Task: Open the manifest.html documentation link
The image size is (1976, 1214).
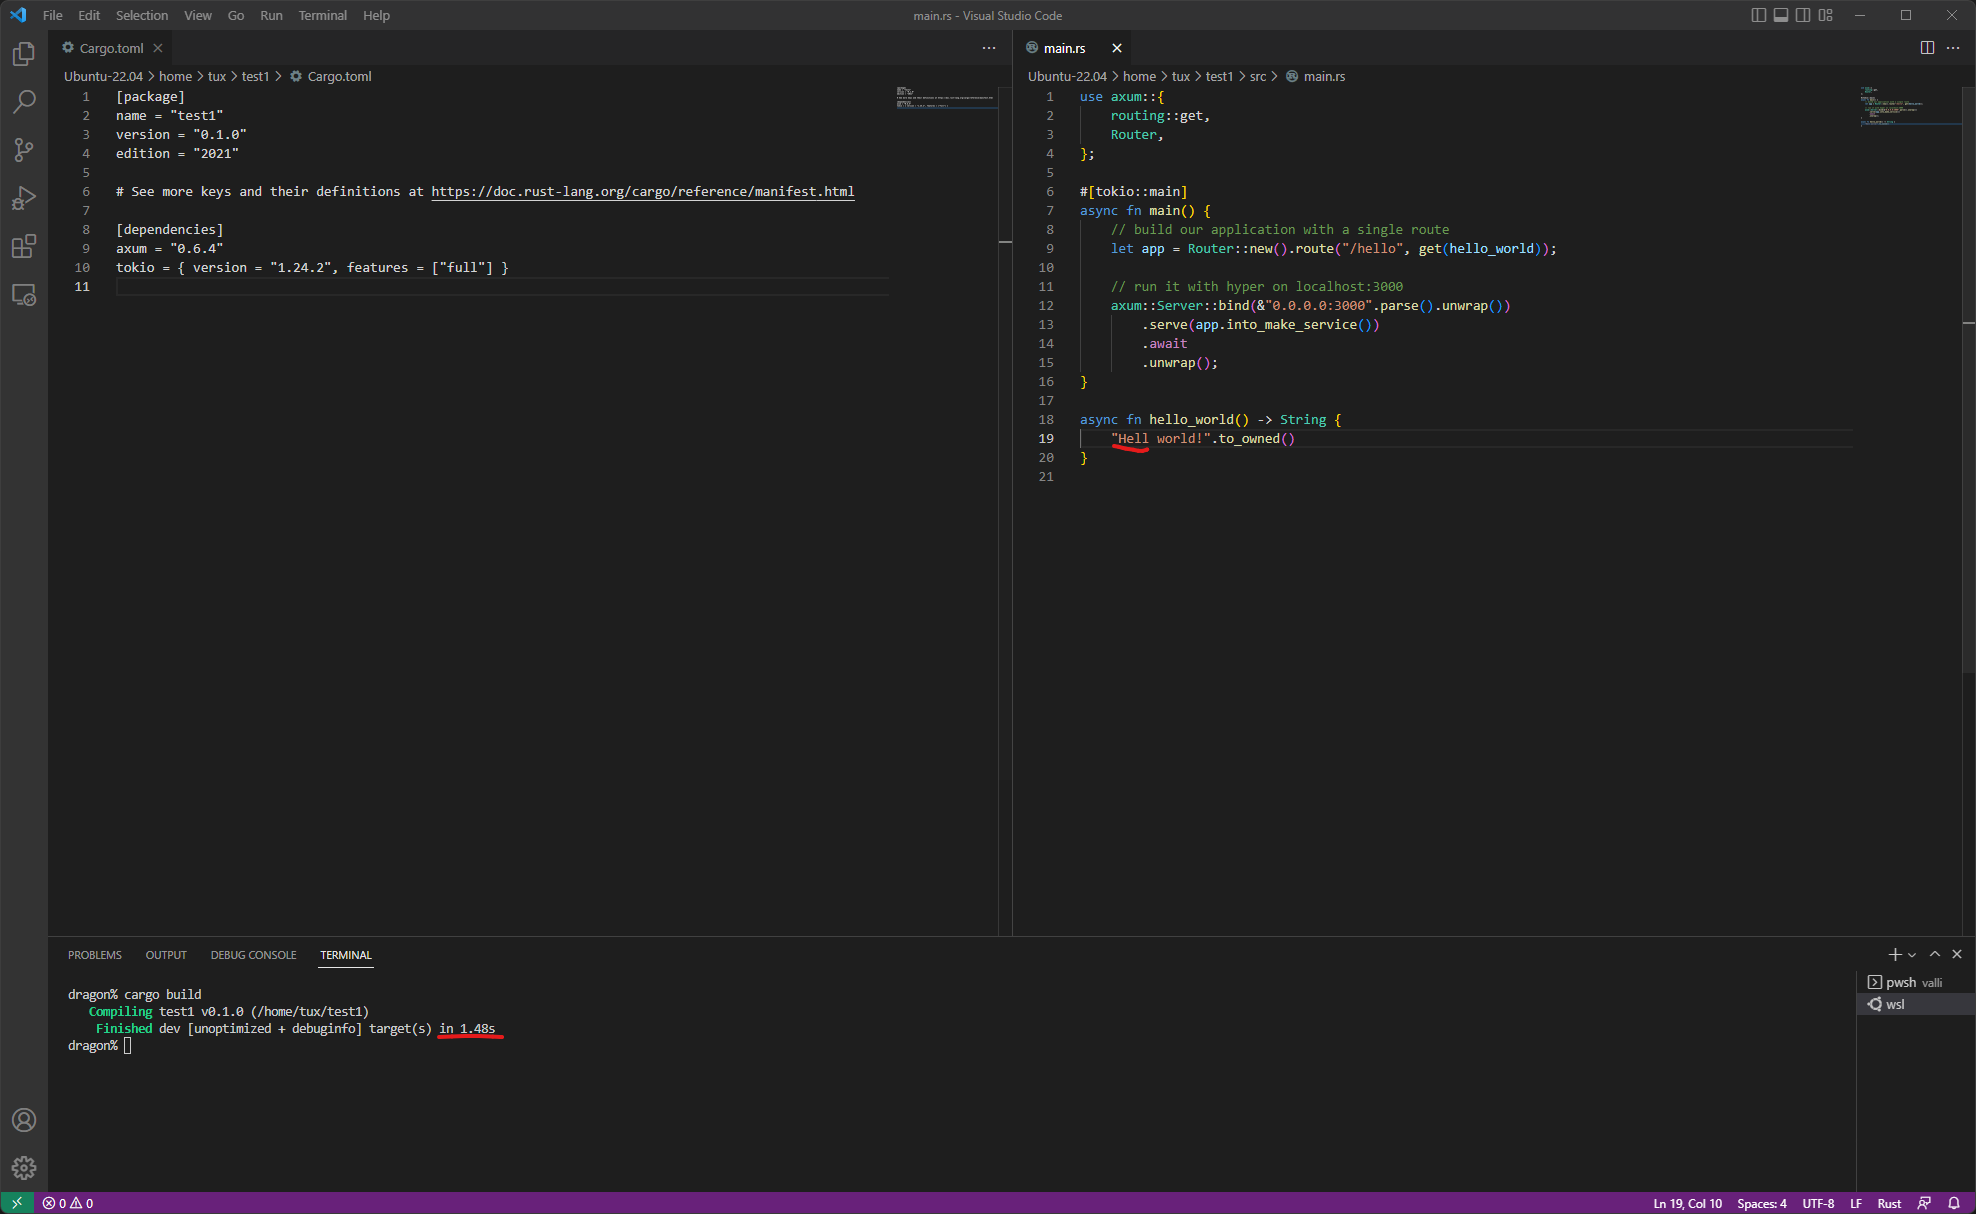Action: click(x=643, y=191)
